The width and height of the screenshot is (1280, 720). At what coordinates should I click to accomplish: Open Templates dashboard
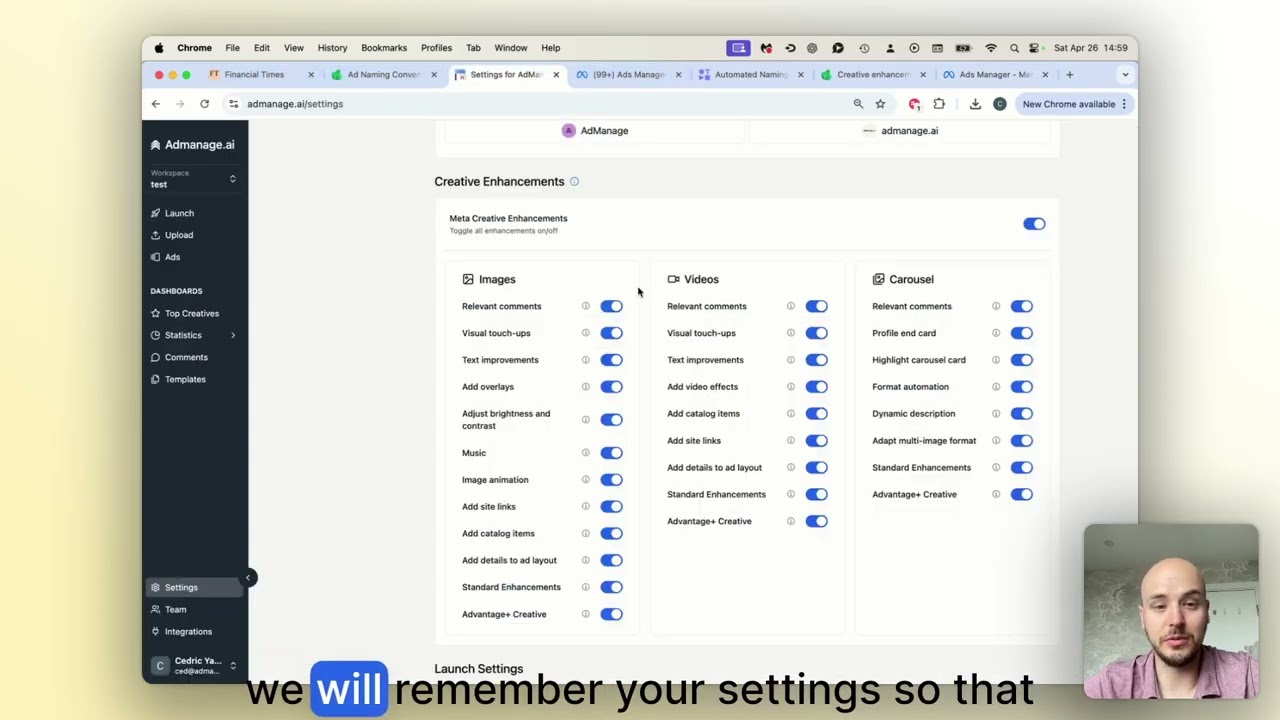pos(185,379)
